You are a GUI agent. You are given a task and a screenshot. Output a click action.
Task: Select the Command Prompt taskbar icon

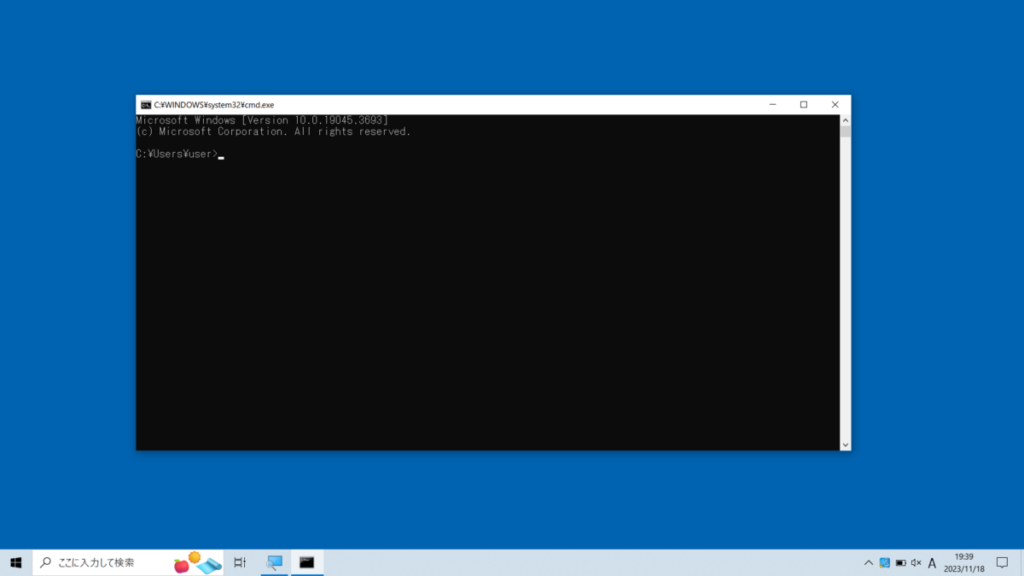pyautogui.click(x=307, y=562)
